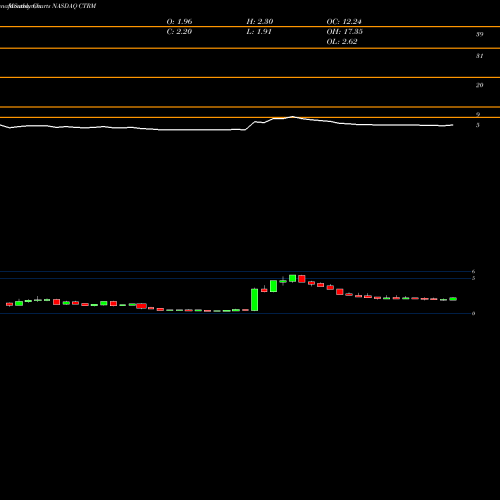Click the OL: 2.62 reading

tap(342, 42)
